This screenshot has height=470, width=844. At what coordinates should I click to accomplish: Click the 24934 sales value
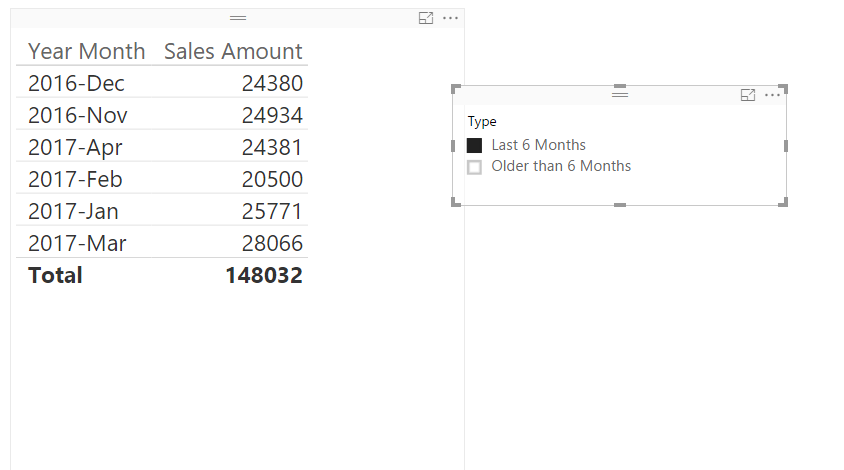tap(272, 115)
